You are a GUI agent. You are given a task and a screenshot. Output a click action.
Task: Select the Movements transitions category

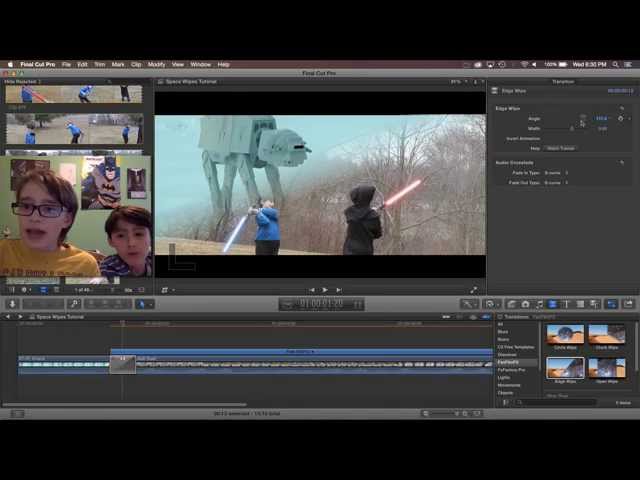[x=509, y=385]
